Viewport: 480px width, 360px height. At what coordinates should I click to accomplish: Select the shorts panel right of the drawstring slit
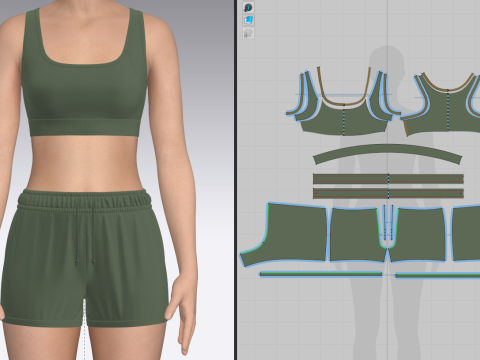420,235
